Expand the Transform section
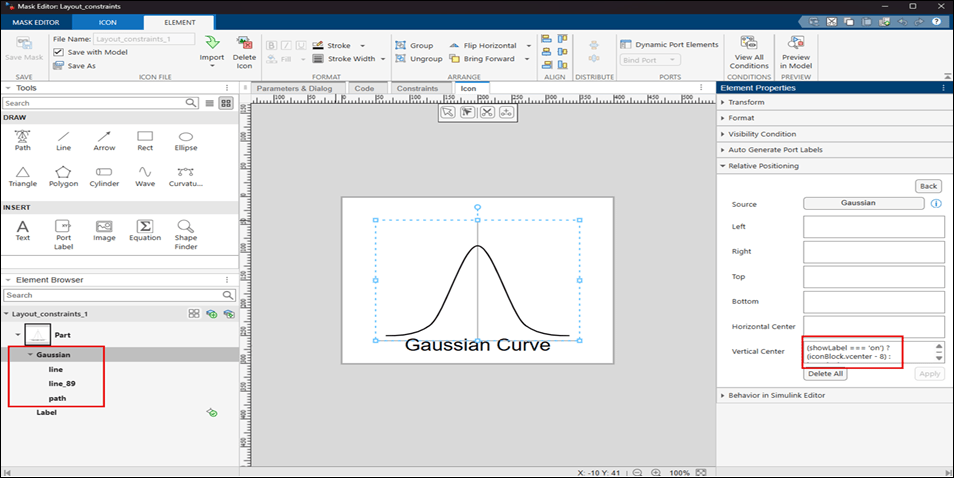Viewport: 954px width, 478px height. click(746, 102)
